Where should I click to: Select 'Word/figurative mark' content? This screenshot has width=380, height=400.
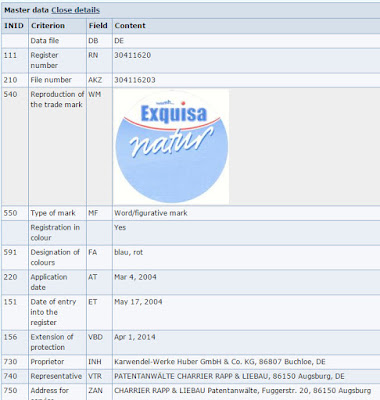click(151, 213)
